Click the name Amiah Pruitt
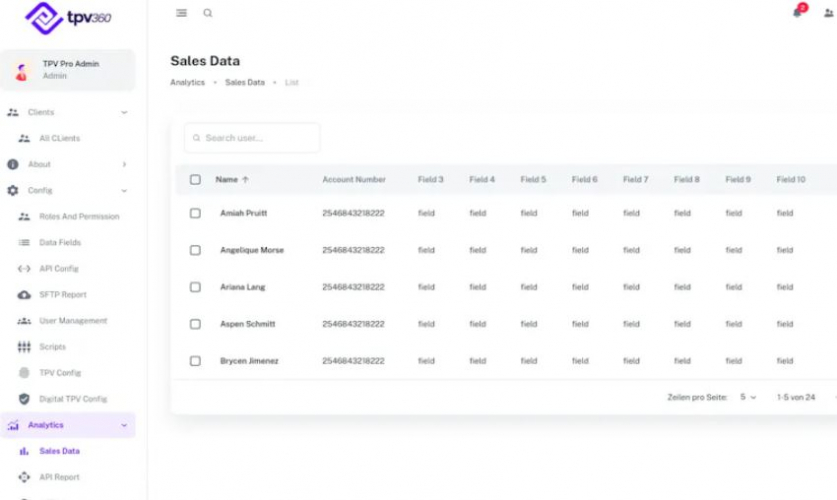 [x=243, y=213]
